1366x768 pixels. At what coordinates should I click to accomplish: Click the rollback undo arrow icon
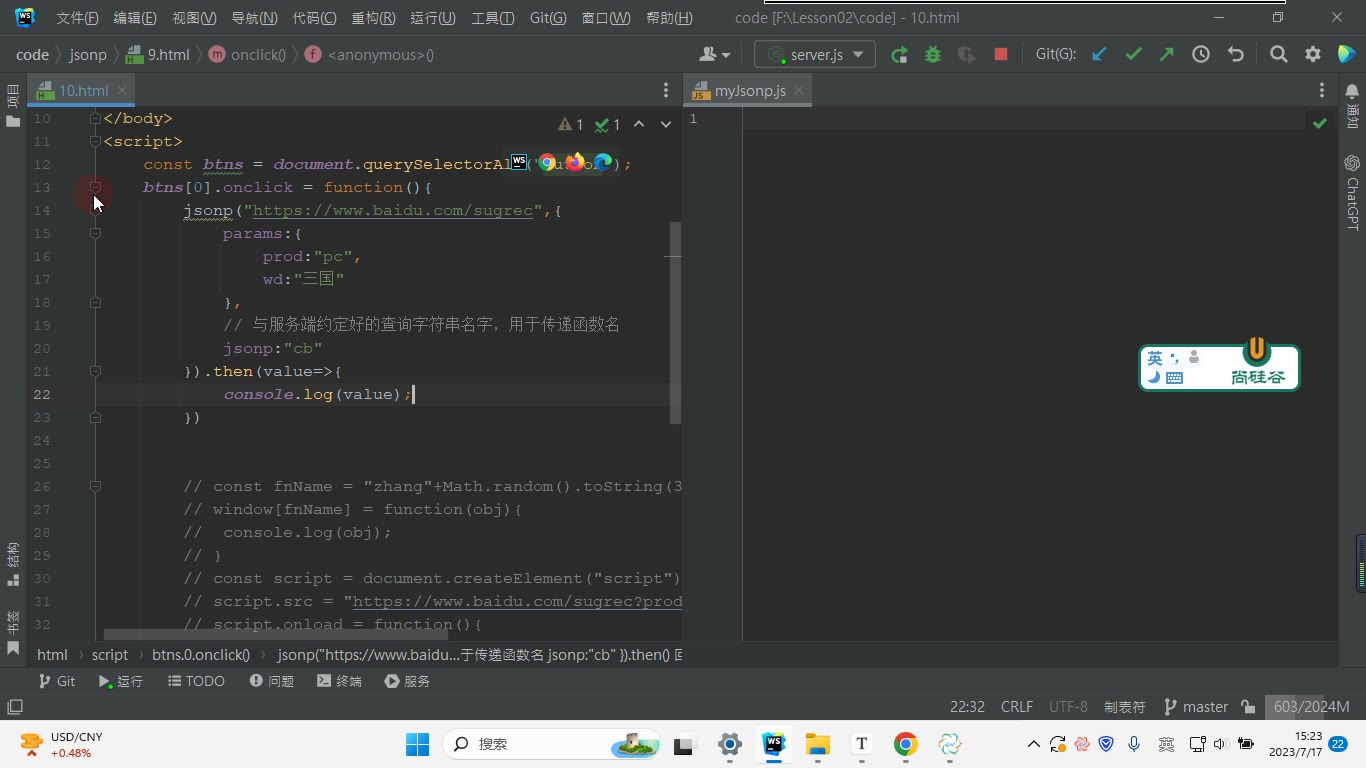[1236, 55]
